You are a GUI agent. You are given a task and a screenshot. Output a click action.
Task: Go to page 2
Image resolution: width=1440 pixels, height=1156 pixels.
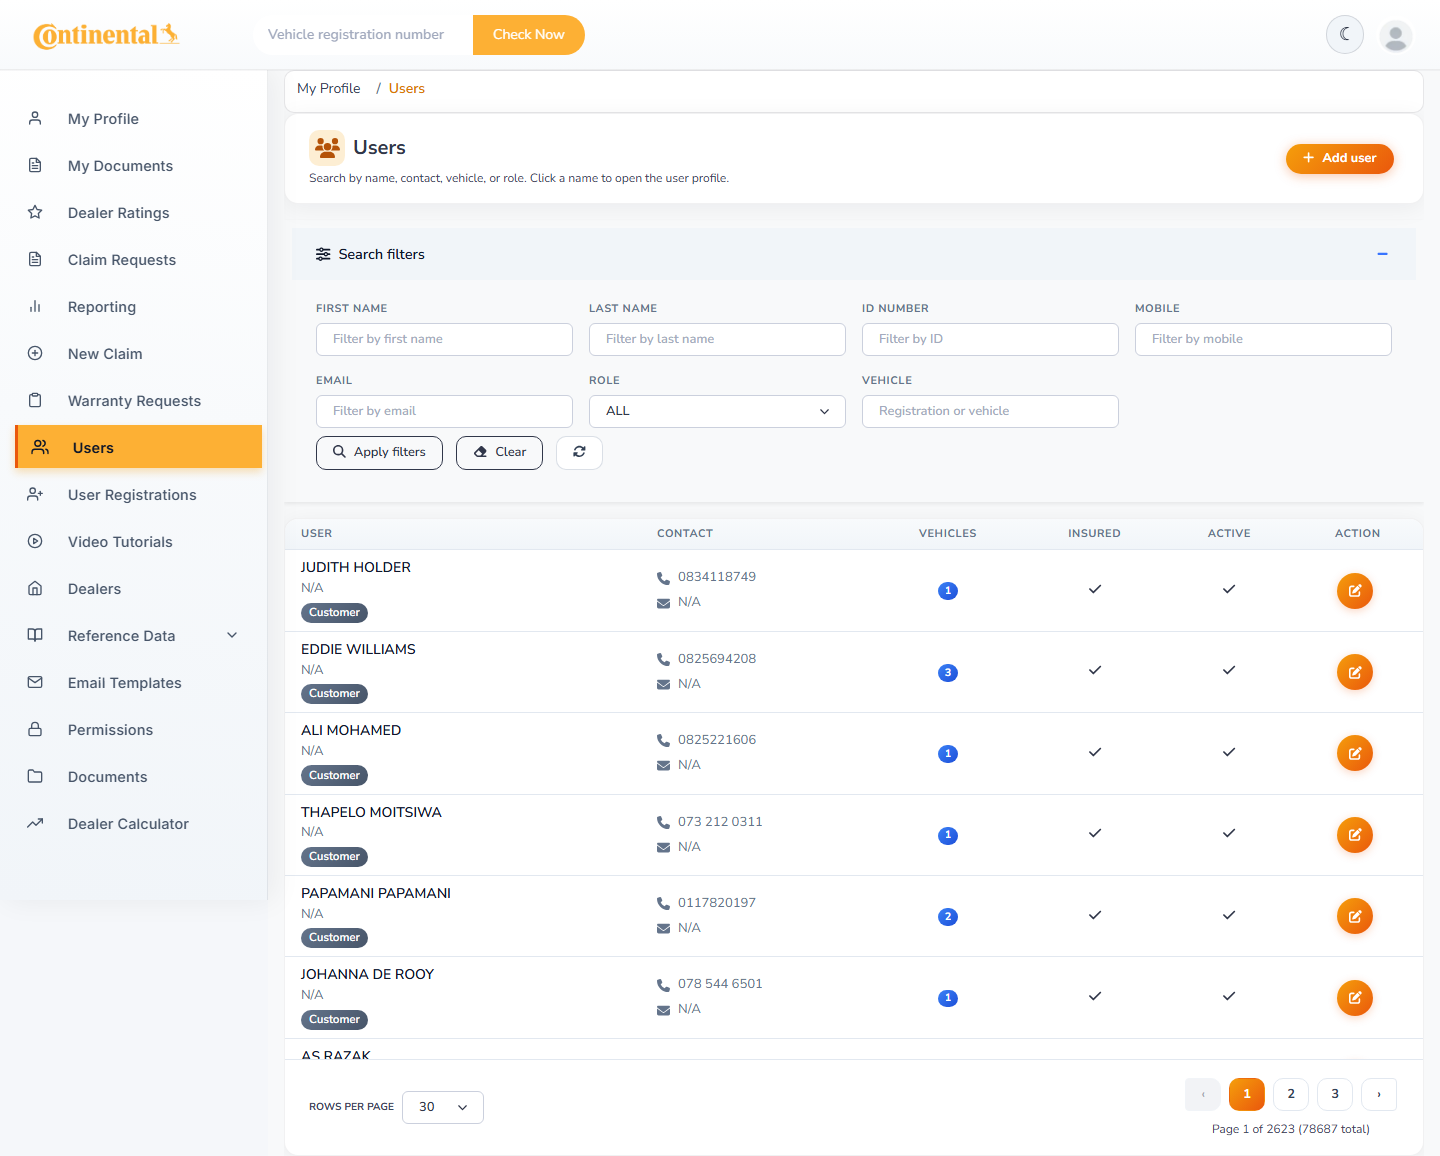click(1291, 1094)
